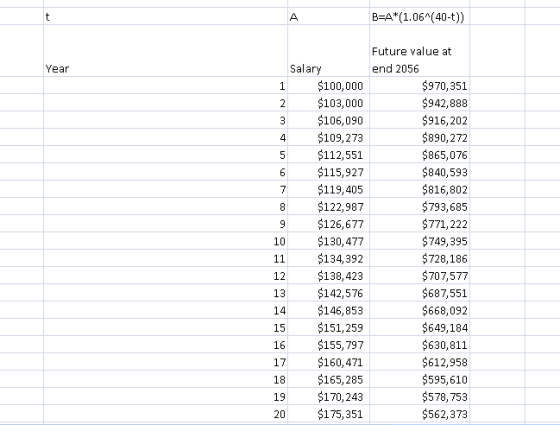Screen dimensions: 560x425
Task: Click the column header cell "A"
Action: click(x=328, y=16)
